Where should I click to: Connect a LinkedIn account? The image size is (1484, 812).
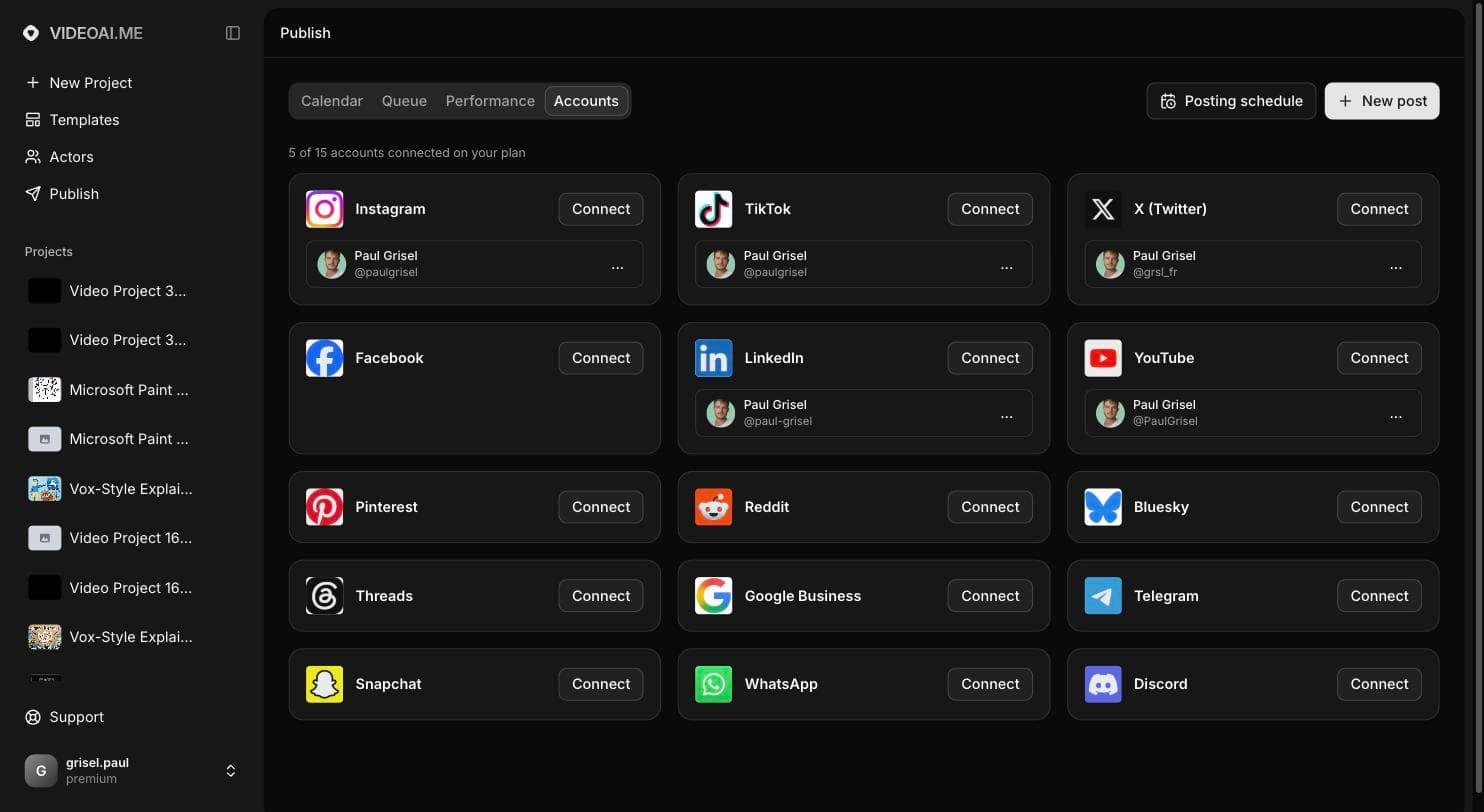990,358
